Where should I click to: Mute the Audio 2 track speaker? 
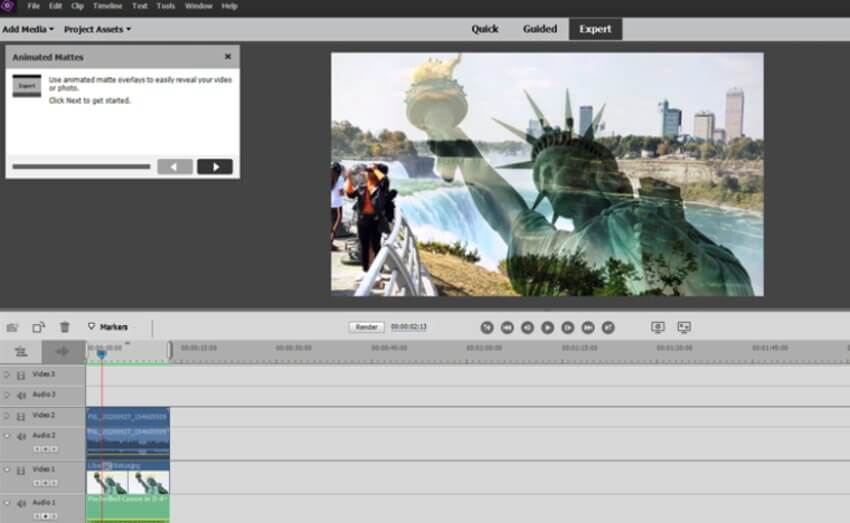click(x=21, y=436)
